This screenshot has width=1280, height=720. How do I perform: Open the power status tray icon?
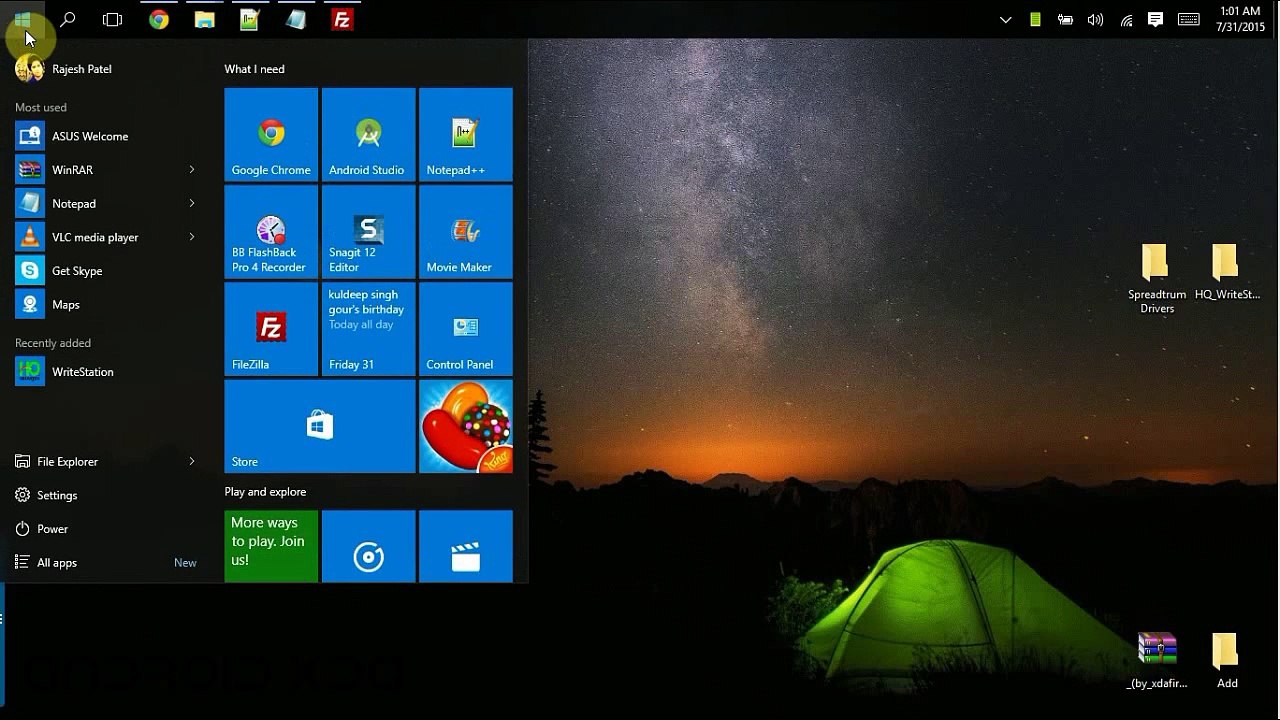coord(1065,19)
